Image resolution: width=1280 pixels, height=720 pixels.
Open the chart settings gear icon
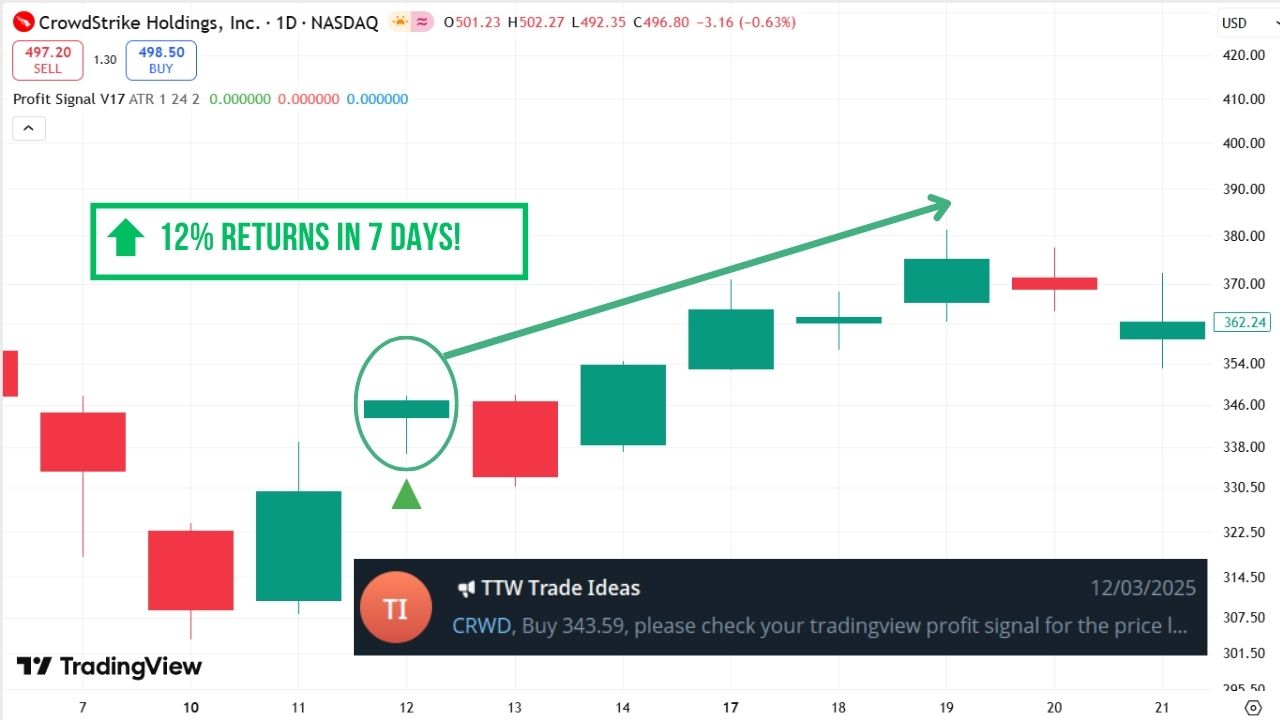pos(1254,708)
